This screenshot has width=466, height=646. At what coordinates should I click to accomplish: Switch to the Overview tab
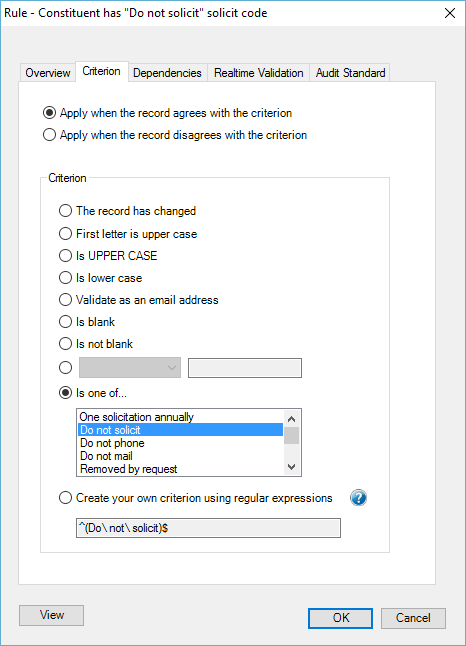tap(48, 73)
